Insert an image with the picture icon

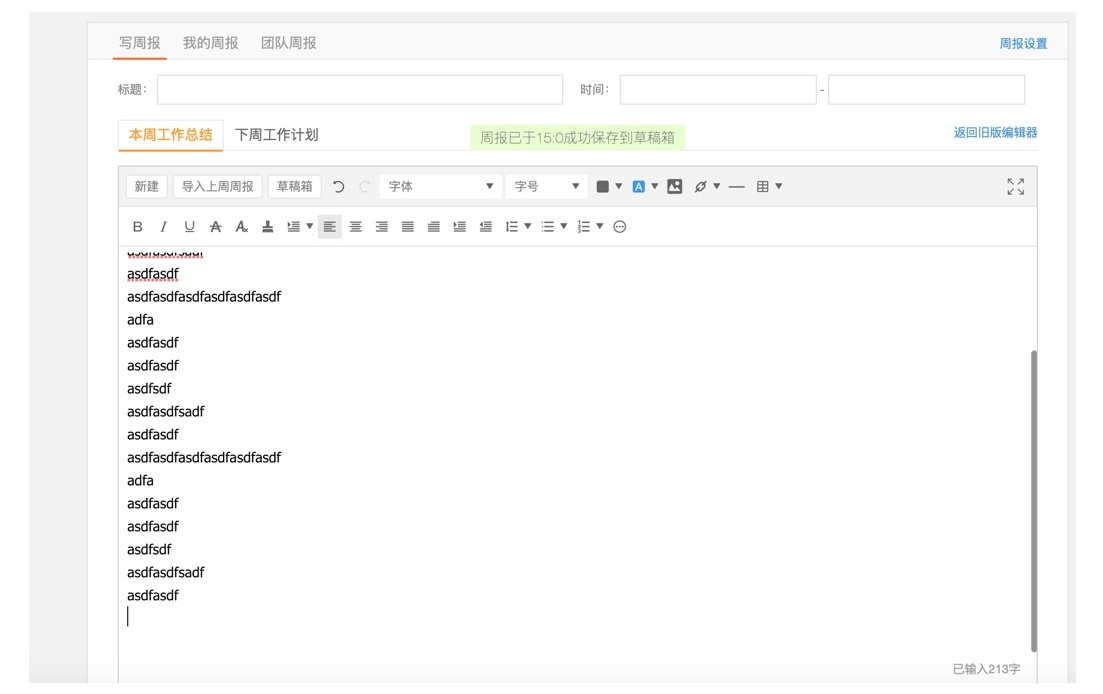675,186
